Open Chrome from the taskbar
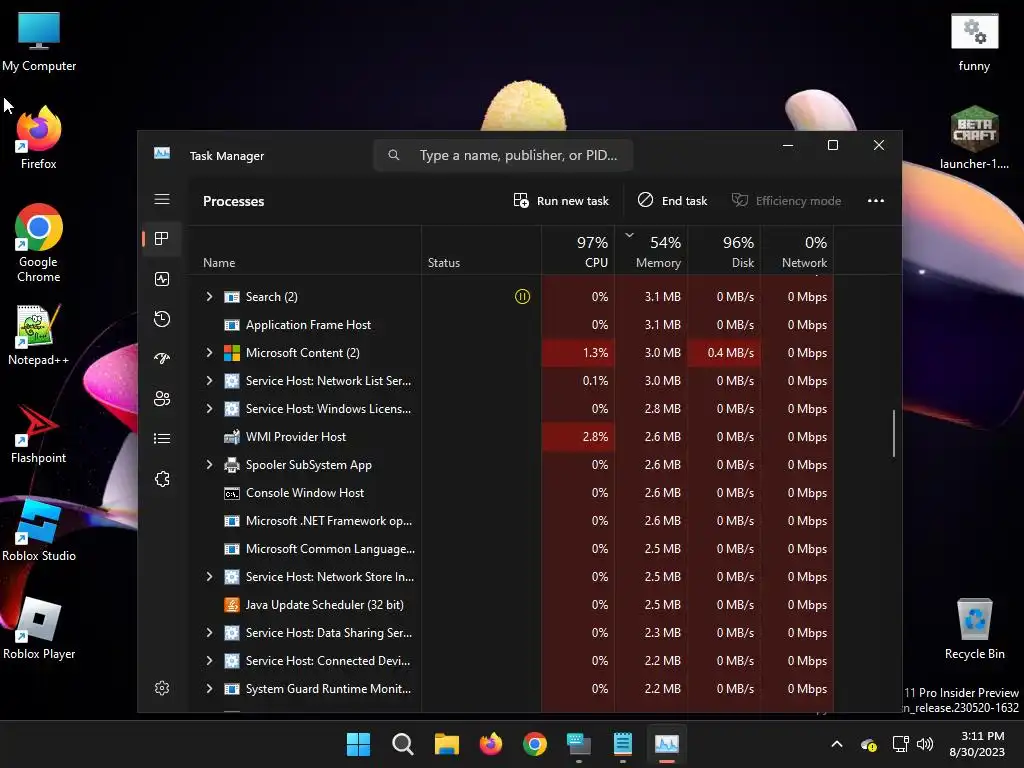The width and height of the screenshot is (1024, 768). point(535,744)
